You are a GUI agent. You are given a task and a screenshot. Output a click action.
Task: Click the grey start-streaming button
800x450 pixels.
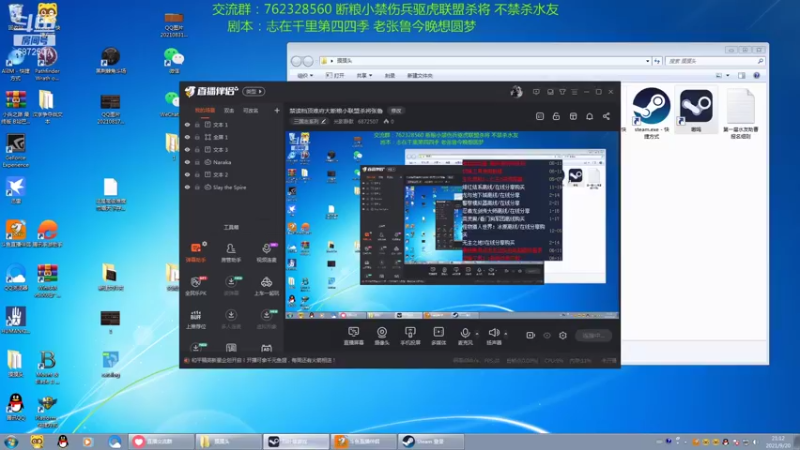(x=594, y=335)
